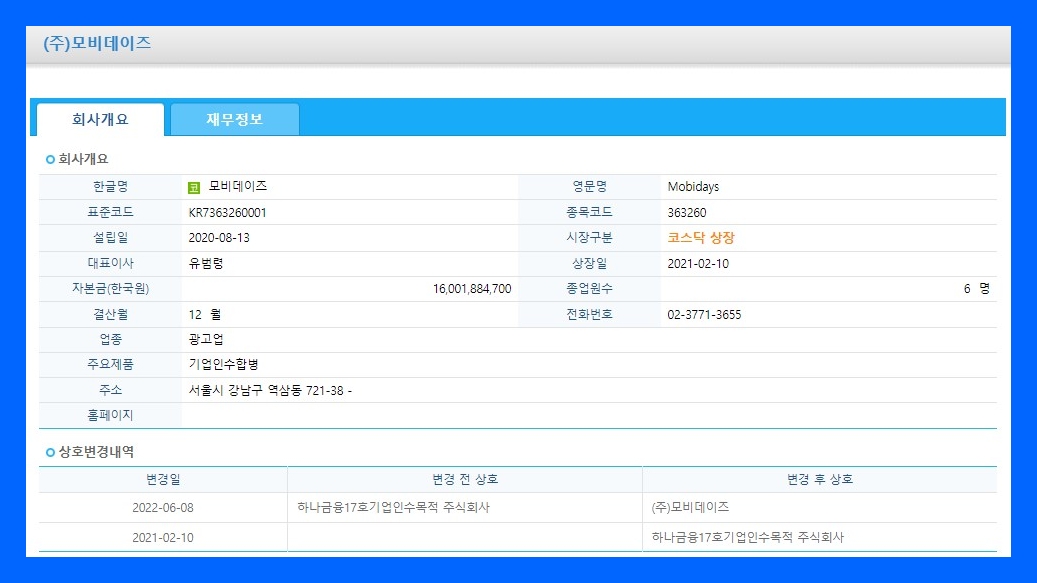Click the 홈페이지 row label
Image resolution: width=1037 pixels, height=583 pixels.
(x=110, y=416)
